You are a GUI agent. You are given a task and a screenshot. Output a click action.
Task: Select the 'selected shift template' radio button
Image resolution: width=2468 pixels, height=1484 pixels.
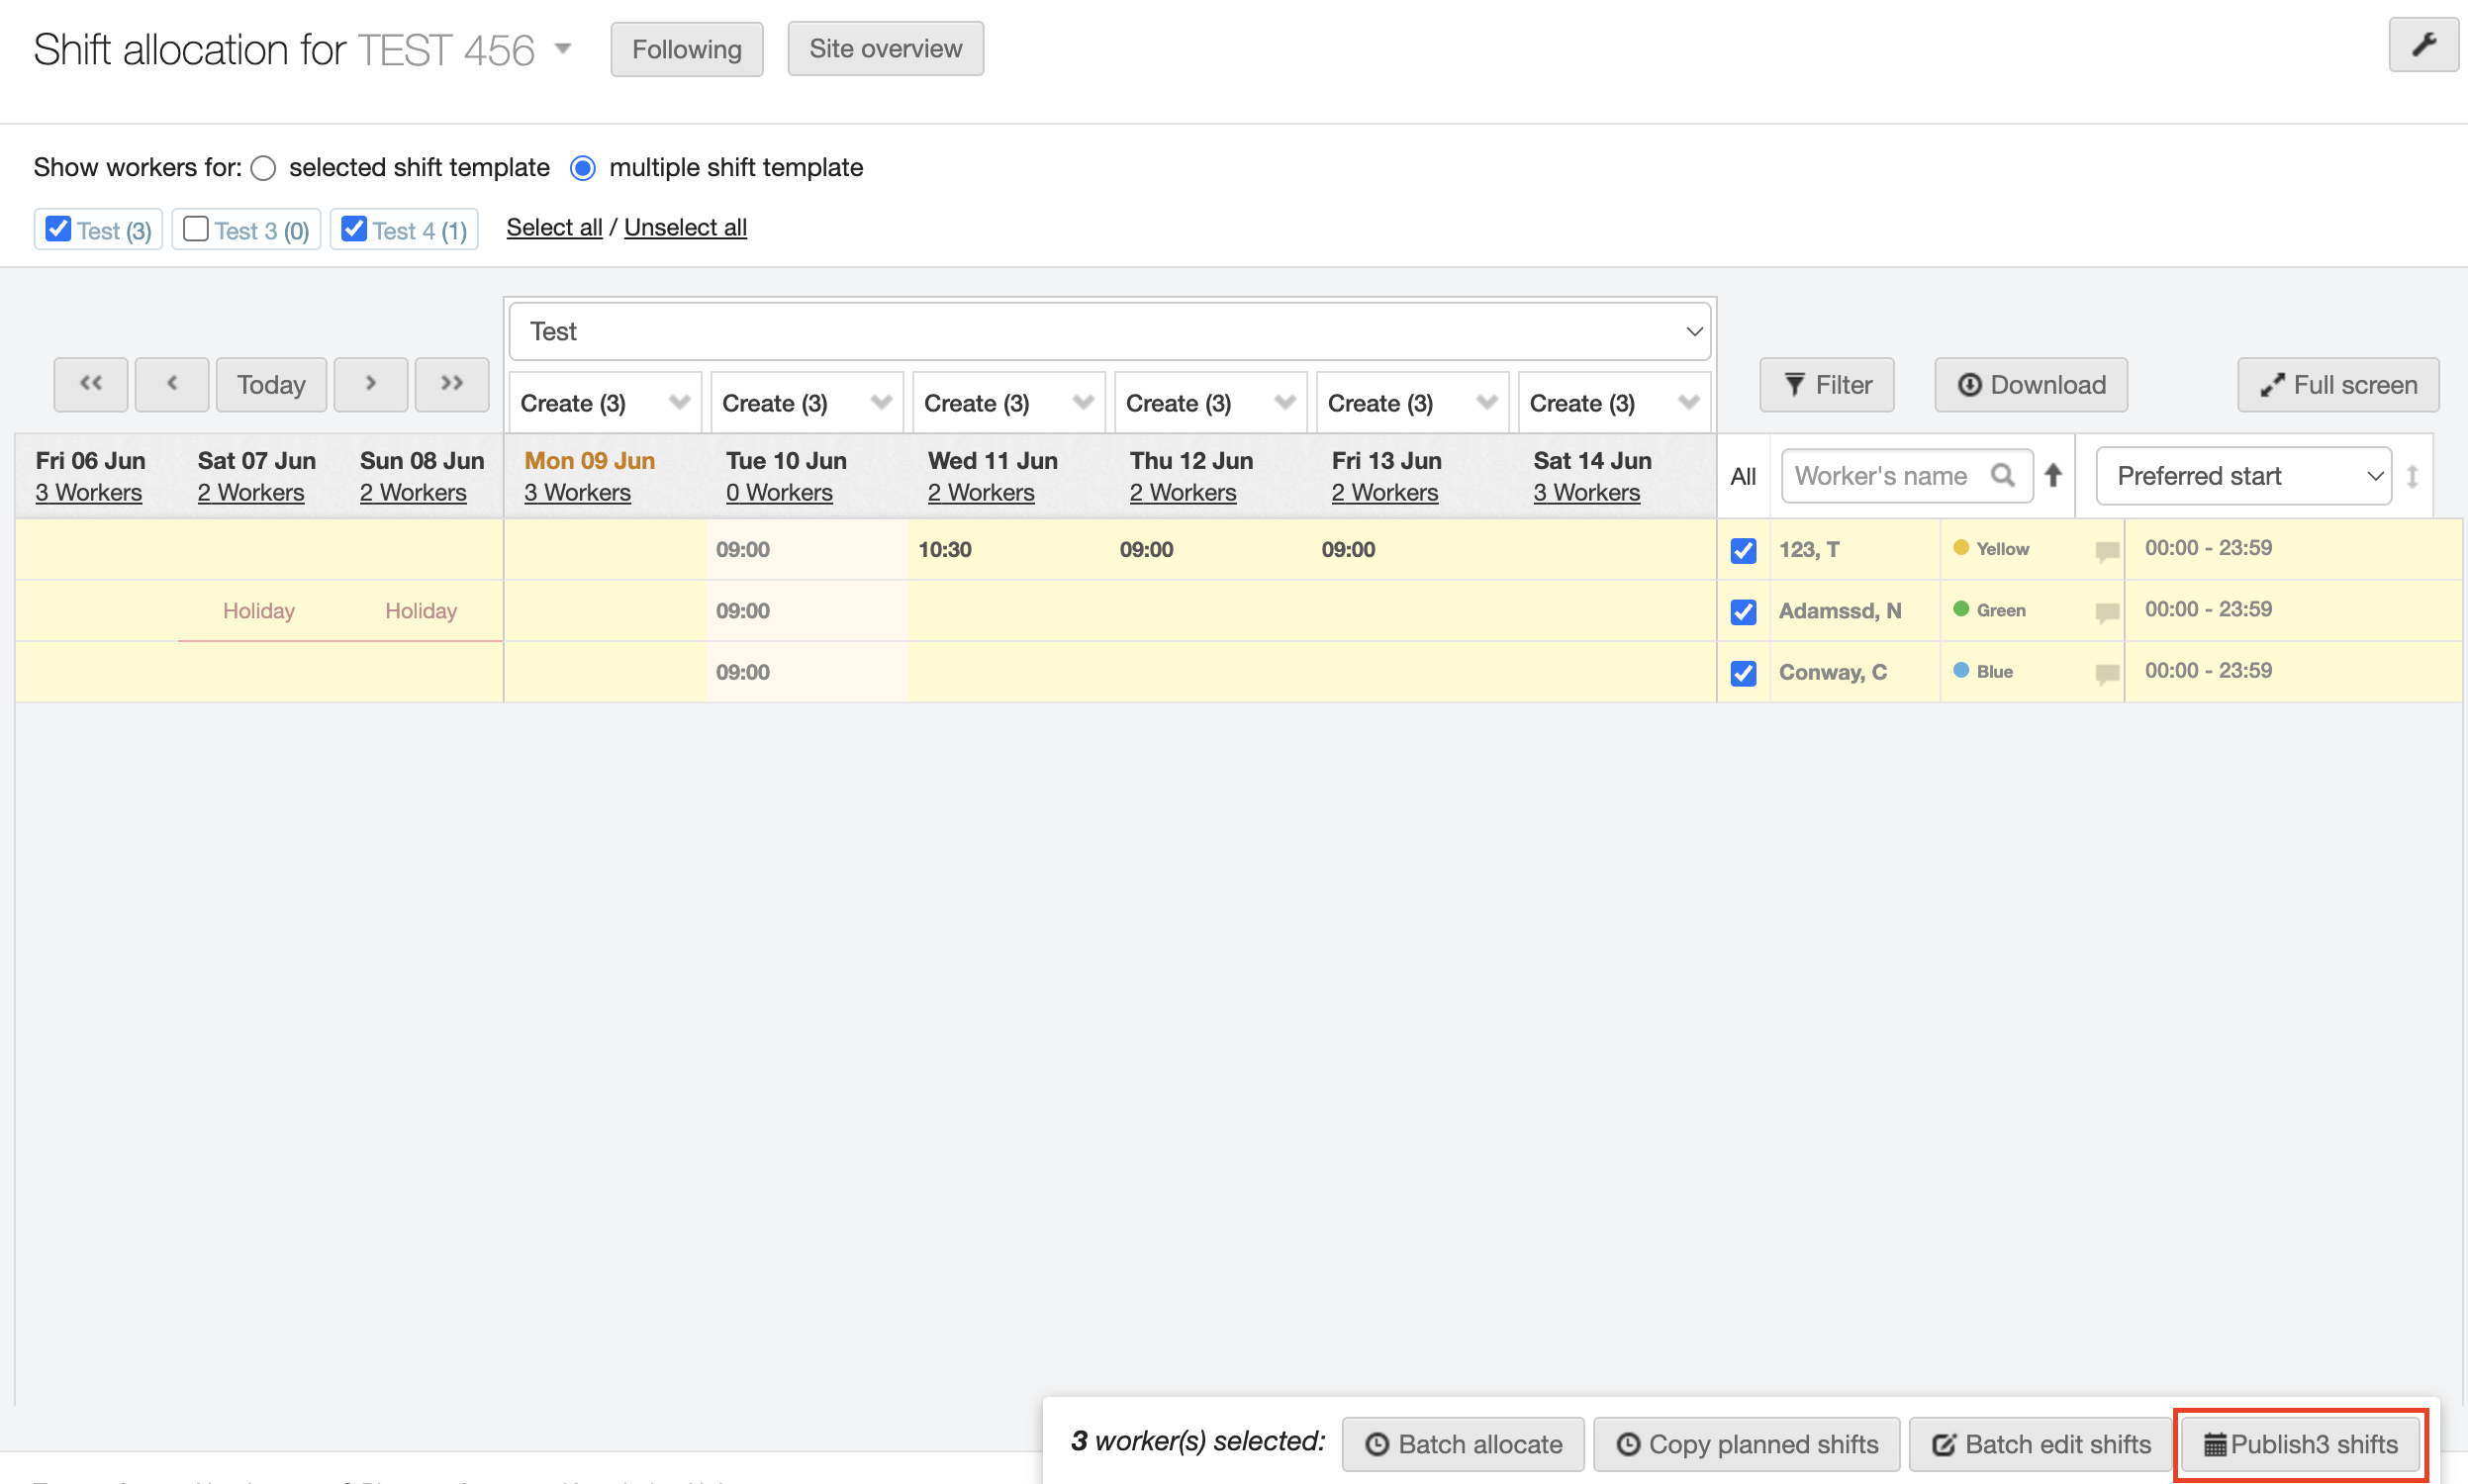pyautogui.click(x=263, y=168)
